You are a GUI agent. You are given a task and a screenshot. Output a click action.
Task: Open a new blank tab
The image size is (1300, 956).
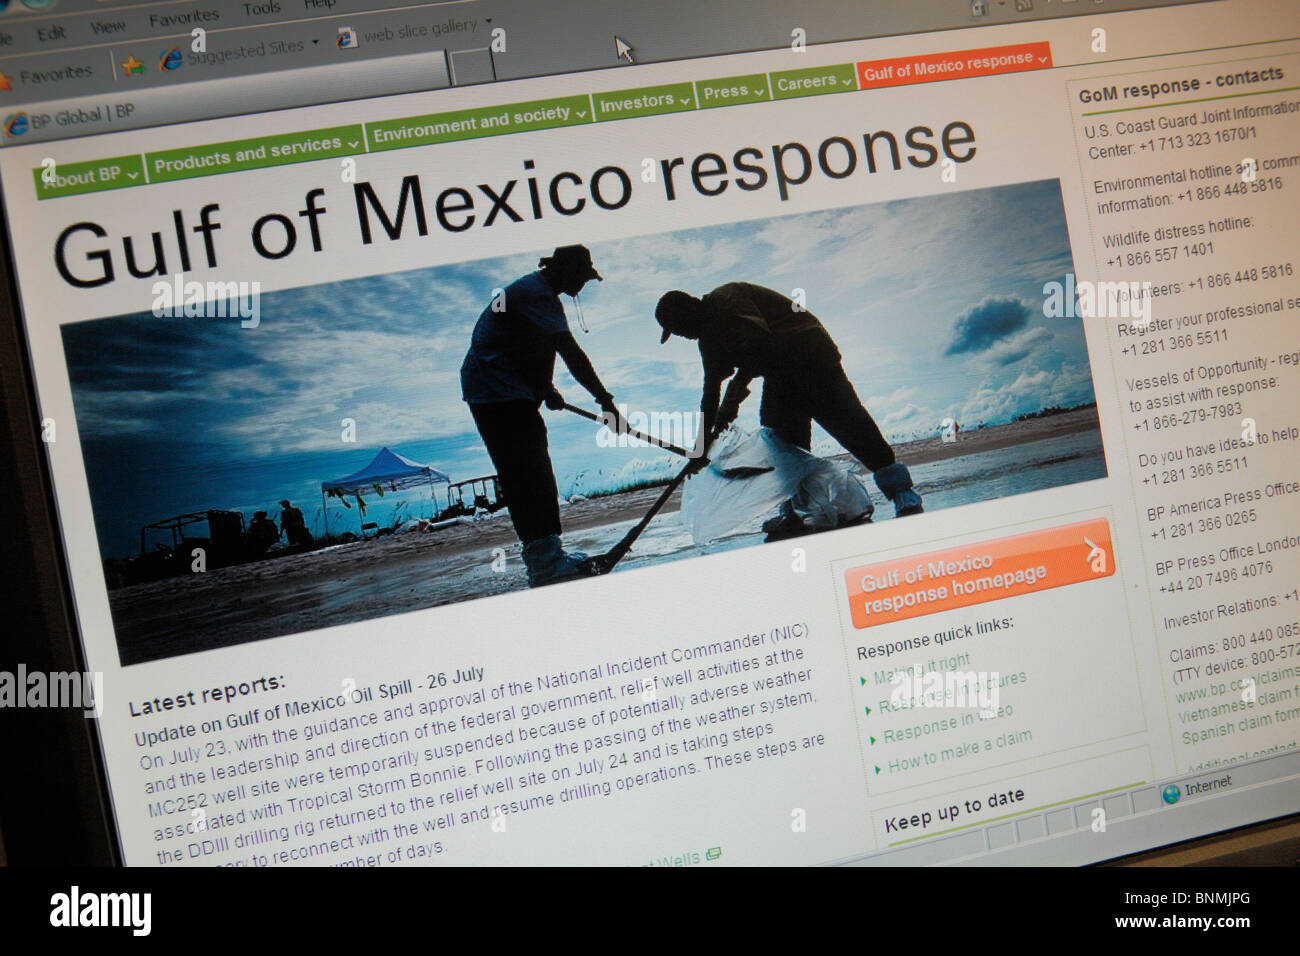click(x=472, y=65)
